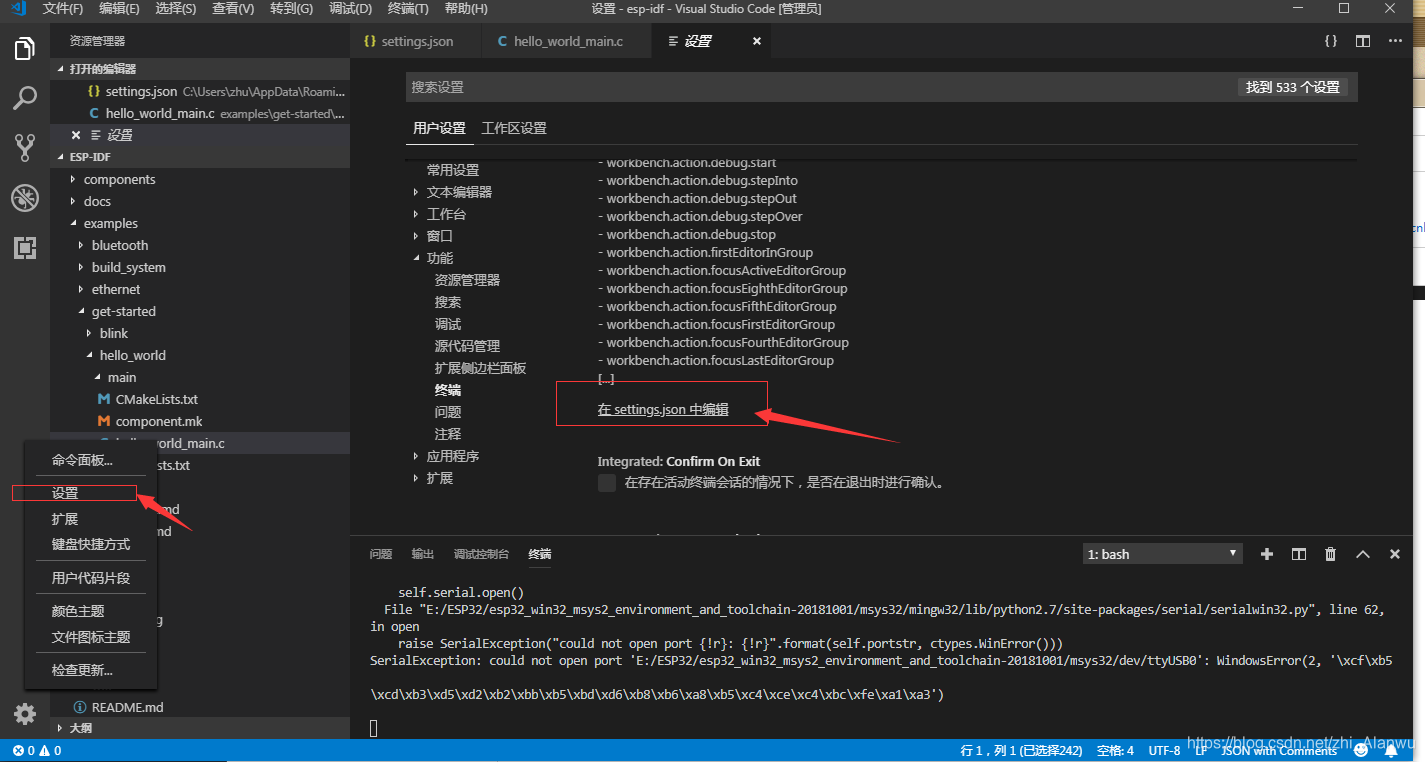Switch to hello_world_main.c editor tab

567,41
